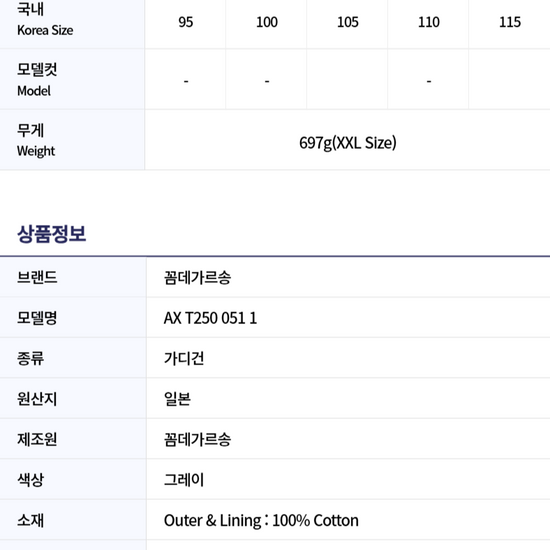Click the 꼼데가르송 manufacturer value
This screenshot has width=550, height=550.
pos(197,439)
